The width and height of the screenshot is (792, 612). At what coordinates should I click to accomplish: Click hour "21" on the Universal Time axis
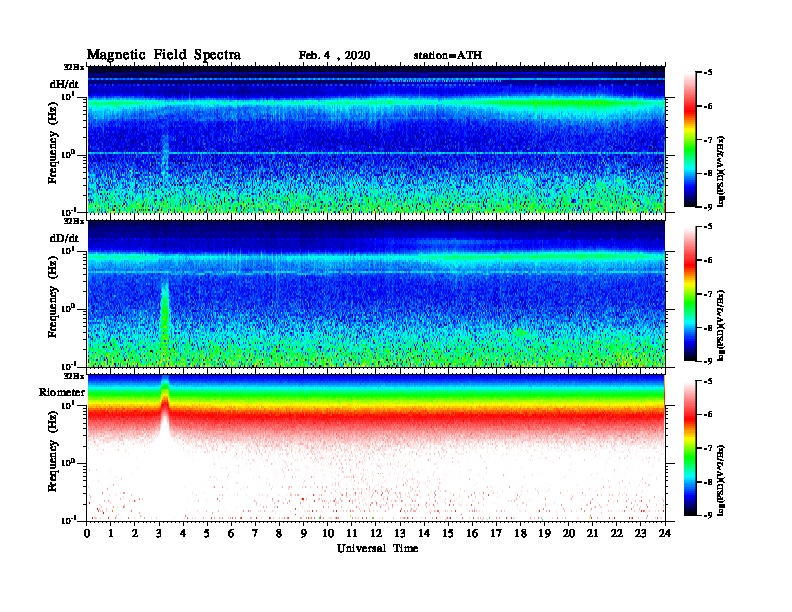pyautogui.click(x=593, y=533)
